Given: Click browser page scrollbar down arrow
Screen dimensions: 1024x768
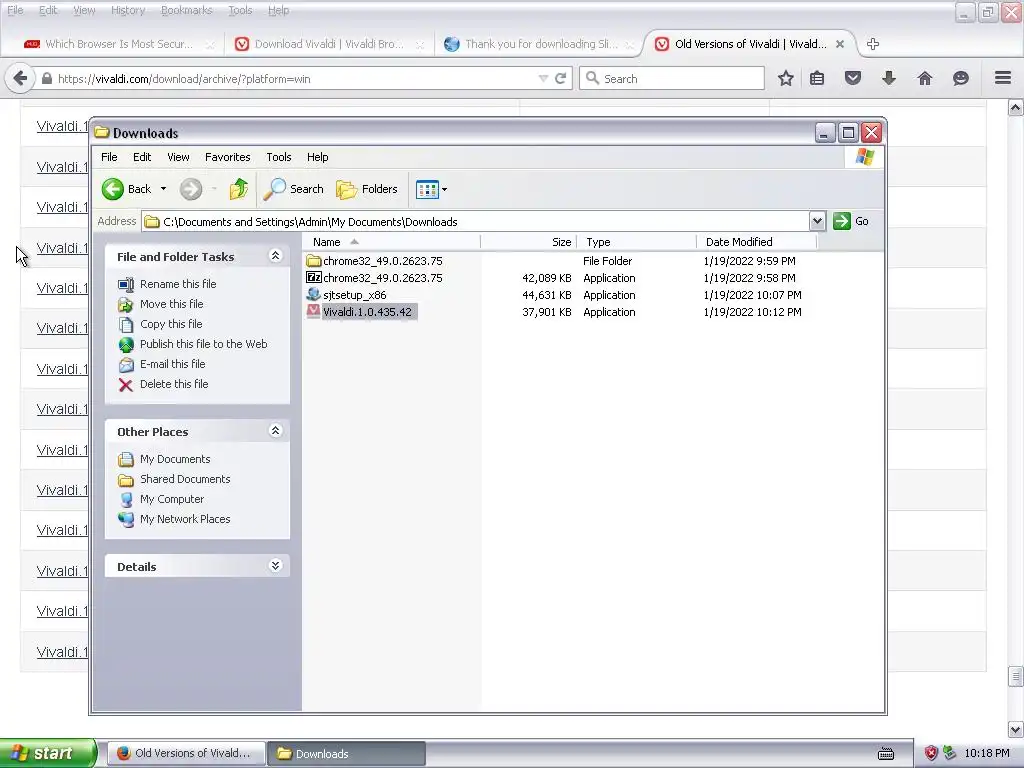Looking at the screenshot, I should [1015, 729].
